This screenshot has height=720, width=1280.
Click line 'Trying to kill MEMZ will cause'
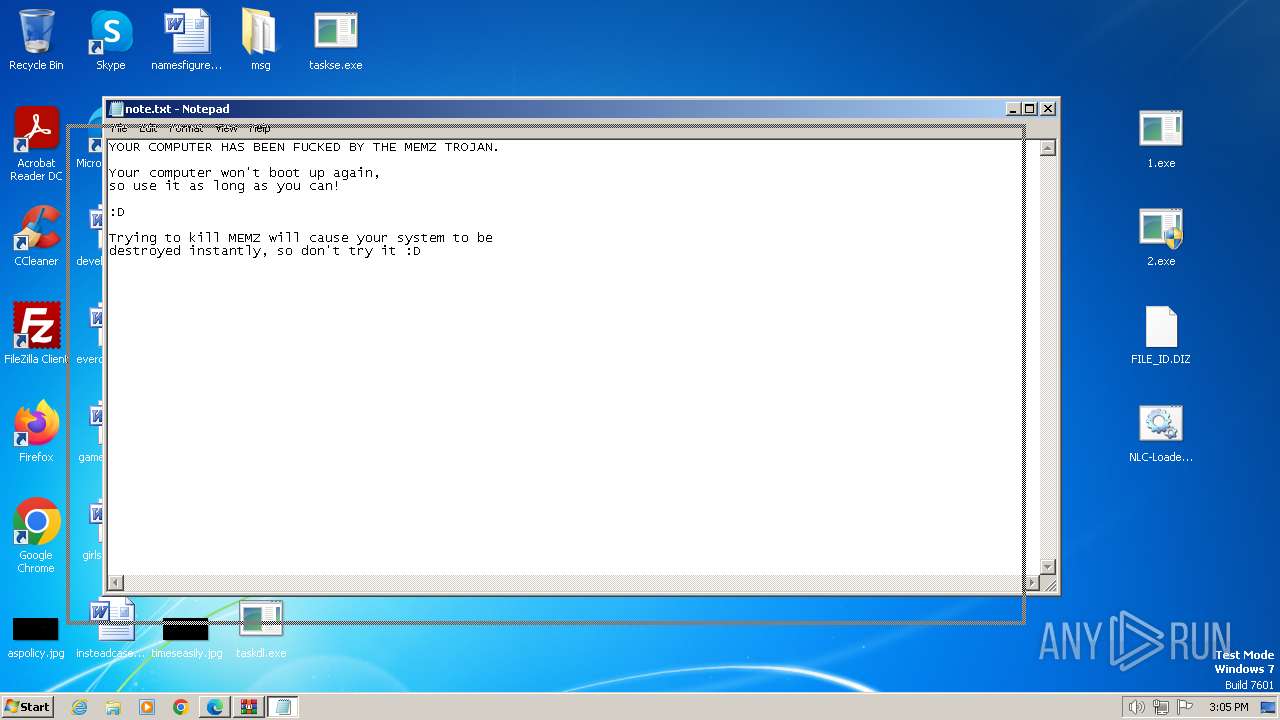coord(300,238)
